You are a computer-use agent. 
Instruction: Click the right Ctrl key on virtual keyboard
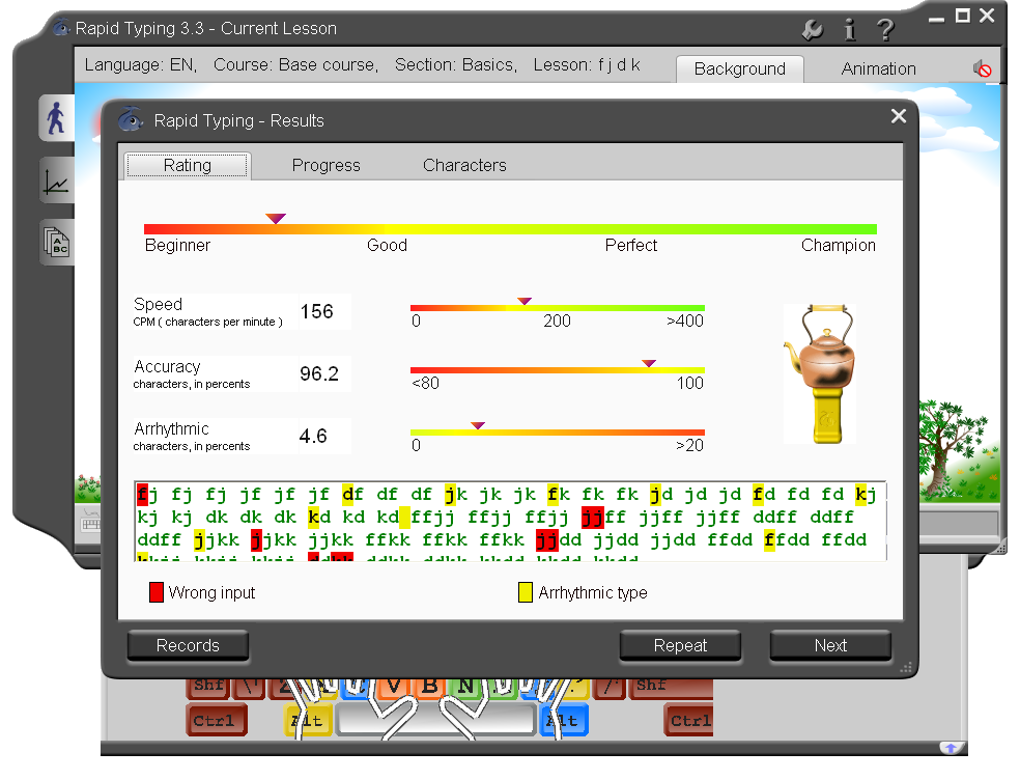click(689, 720)
